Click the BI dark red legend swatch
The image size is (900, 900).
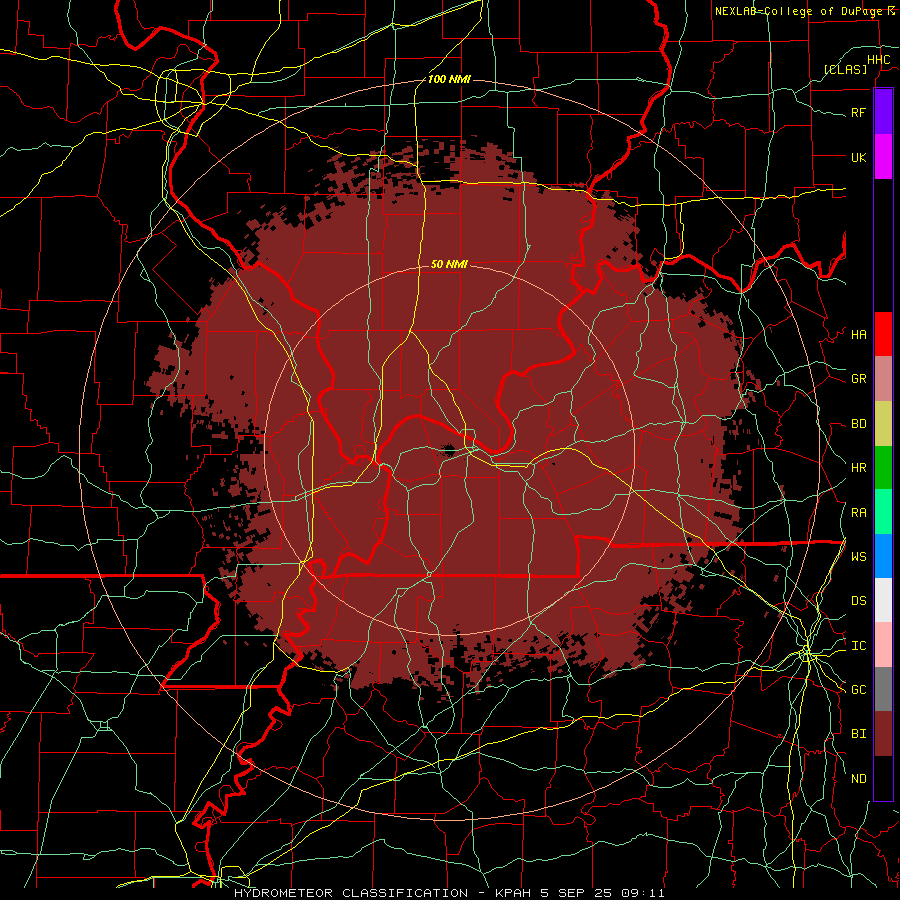tap(883, 734)
